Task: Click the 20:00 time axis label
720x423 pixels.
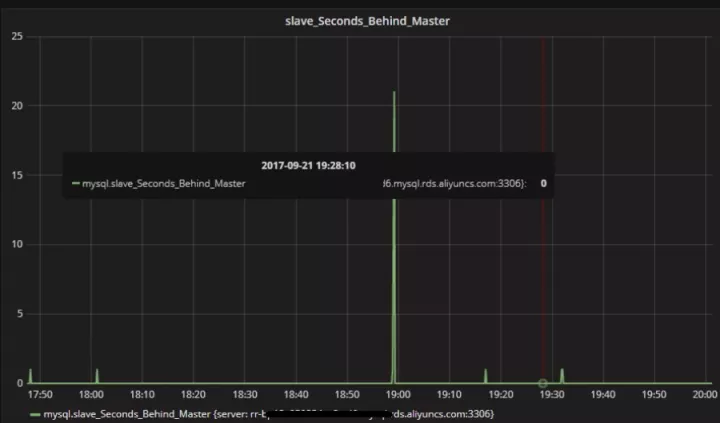Action: 705,395
